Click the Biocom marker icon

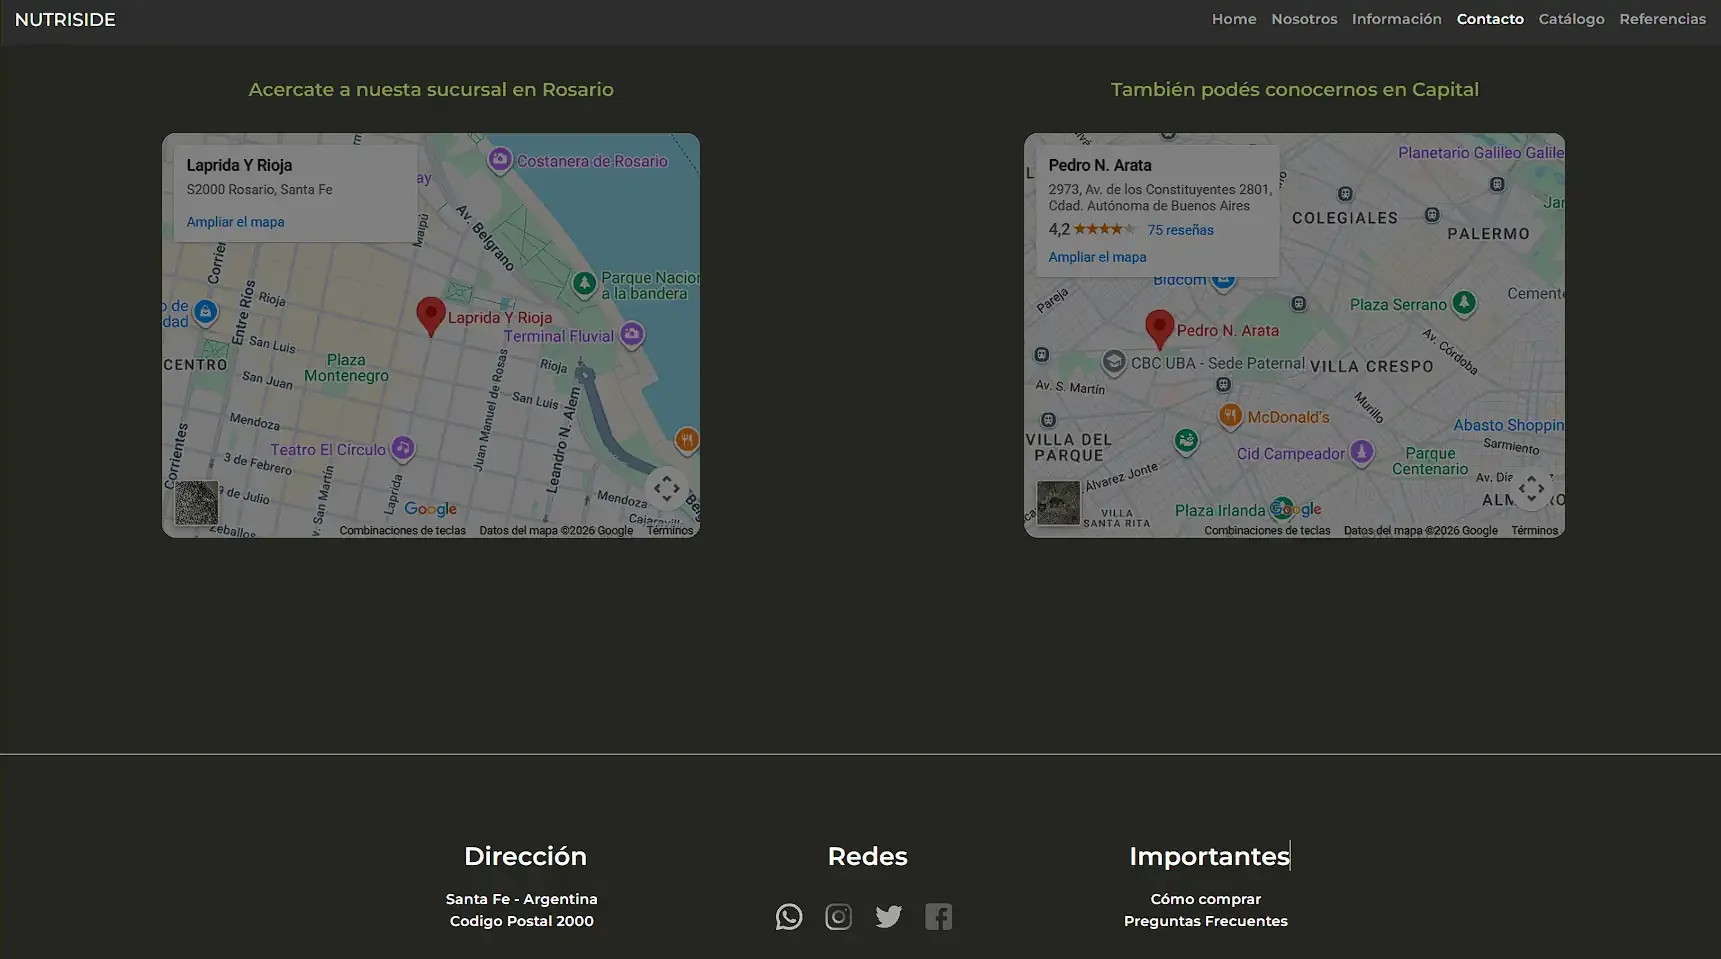click(1223, 282)
